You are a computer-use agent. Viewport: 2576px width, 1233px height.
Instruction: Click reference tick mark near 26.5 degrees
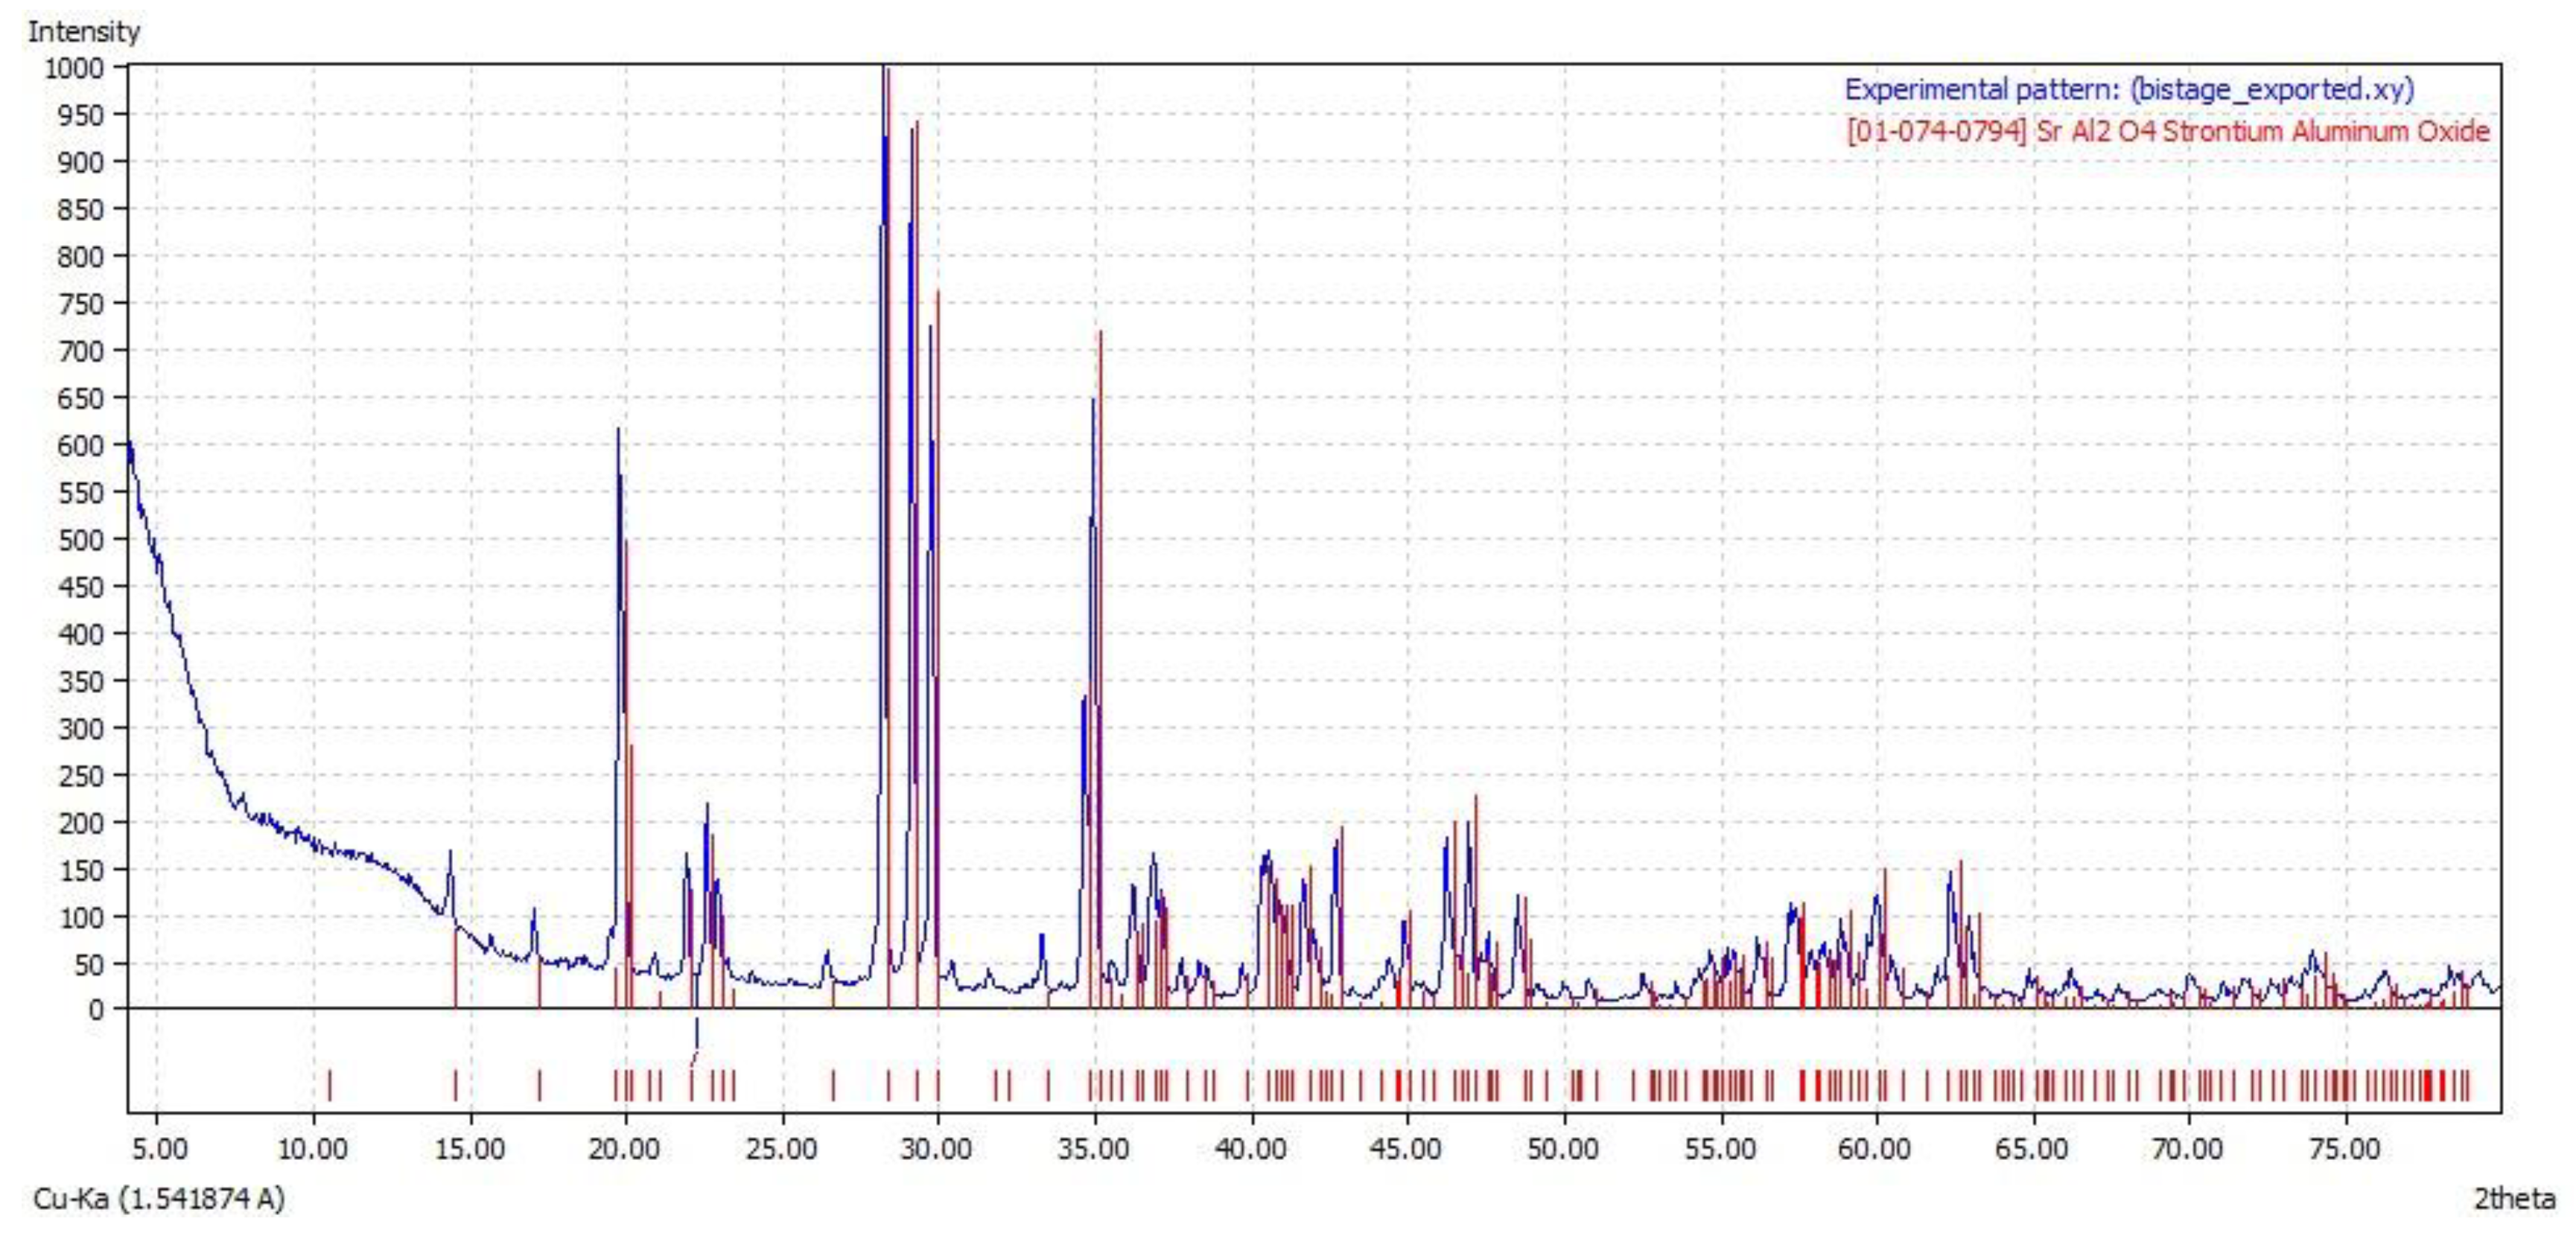pyautogui.click(x=833, y=1085)
